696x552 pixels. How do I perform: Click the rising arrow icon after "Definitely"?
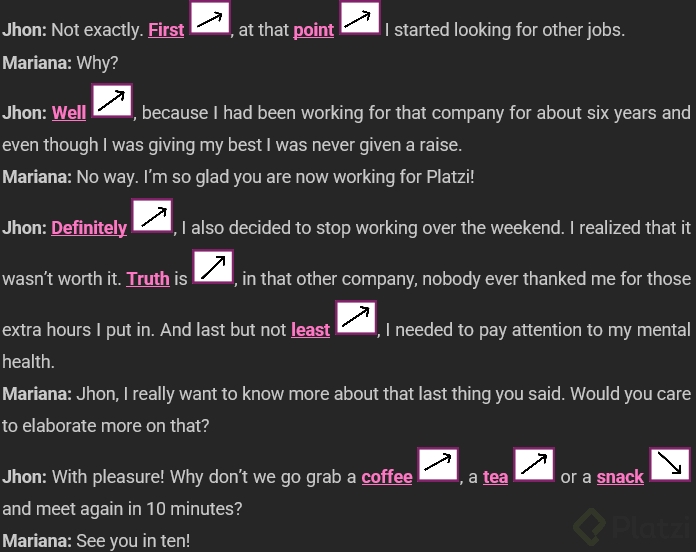[x=153, y=217]
